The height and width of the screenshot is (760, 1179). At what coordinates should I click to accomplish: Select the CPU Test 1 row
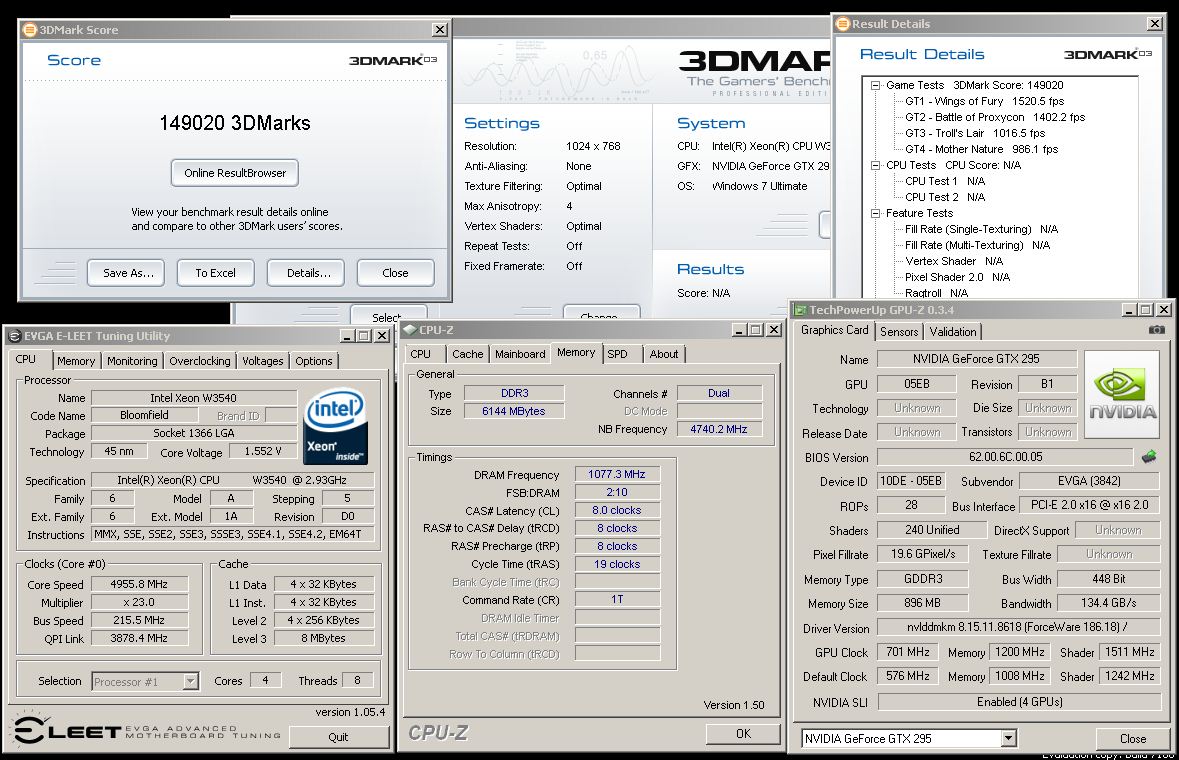944,181
